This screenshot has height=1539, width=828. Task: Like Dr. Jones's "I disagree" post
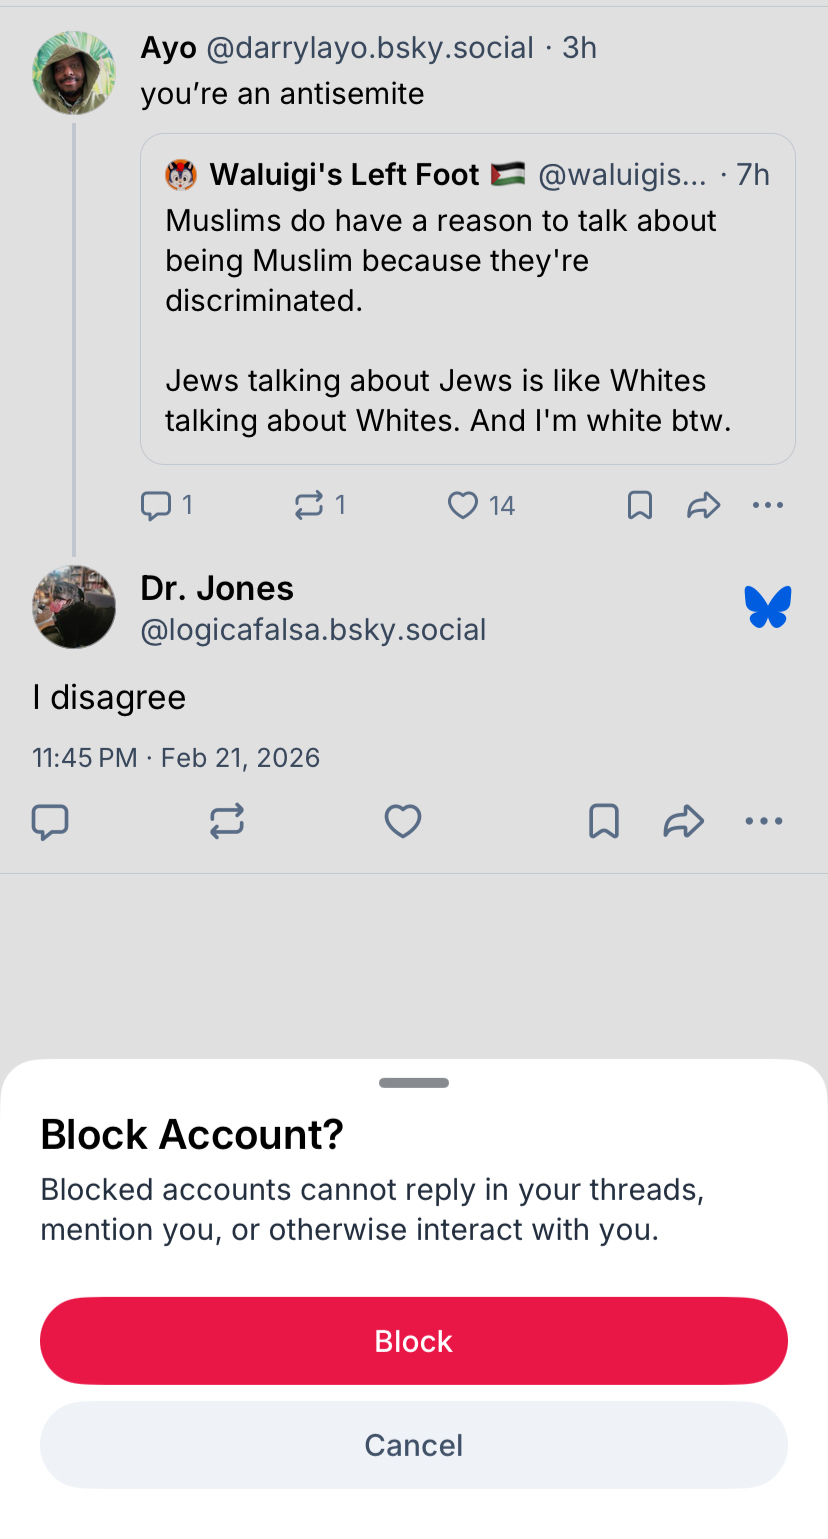[403, 822]
